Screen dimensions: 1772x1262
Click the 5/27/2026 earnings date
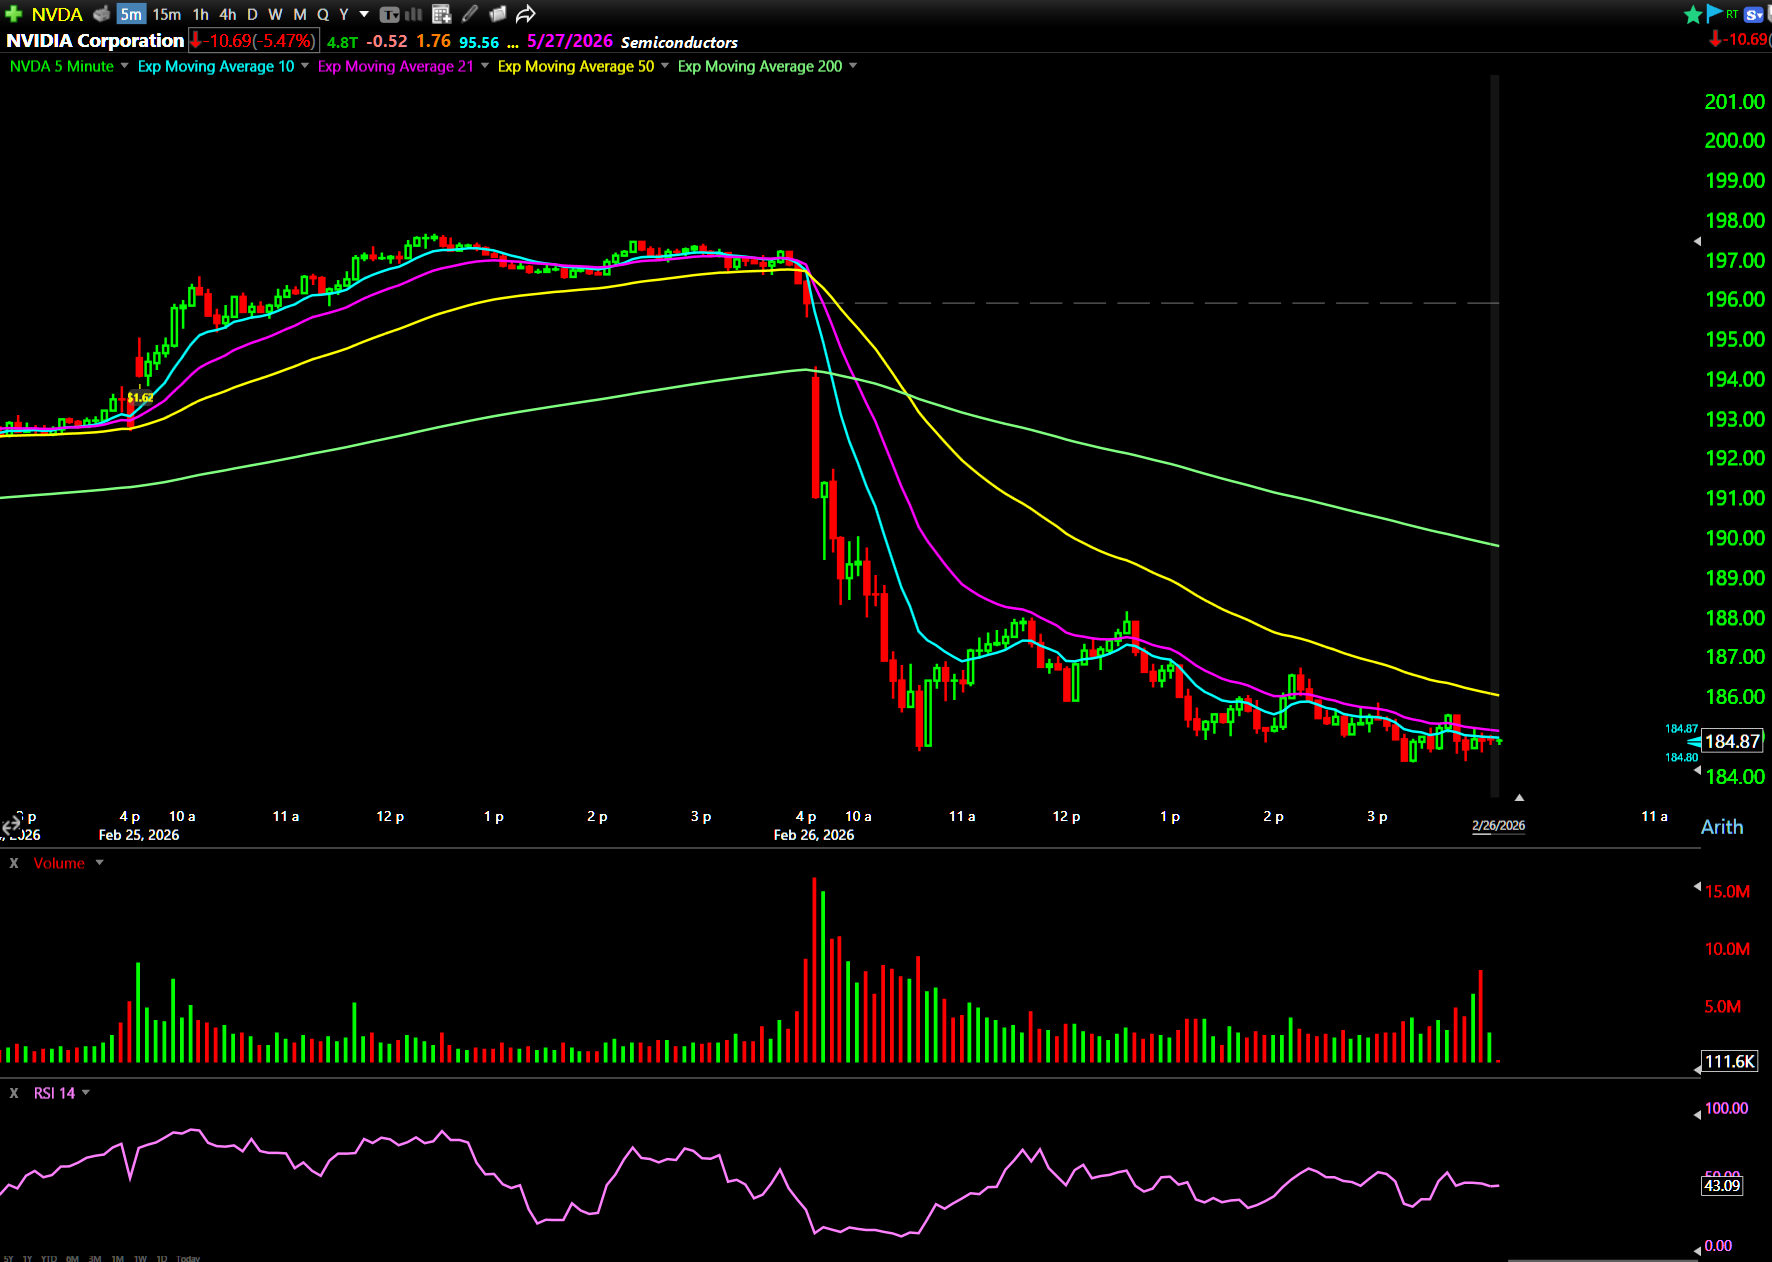569,41
